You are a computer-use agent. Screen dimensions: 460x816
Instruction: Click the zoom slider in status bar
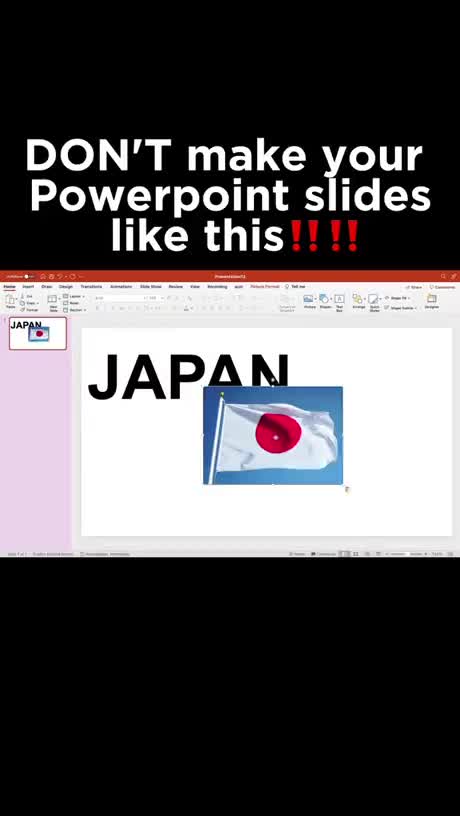point(406,554)
